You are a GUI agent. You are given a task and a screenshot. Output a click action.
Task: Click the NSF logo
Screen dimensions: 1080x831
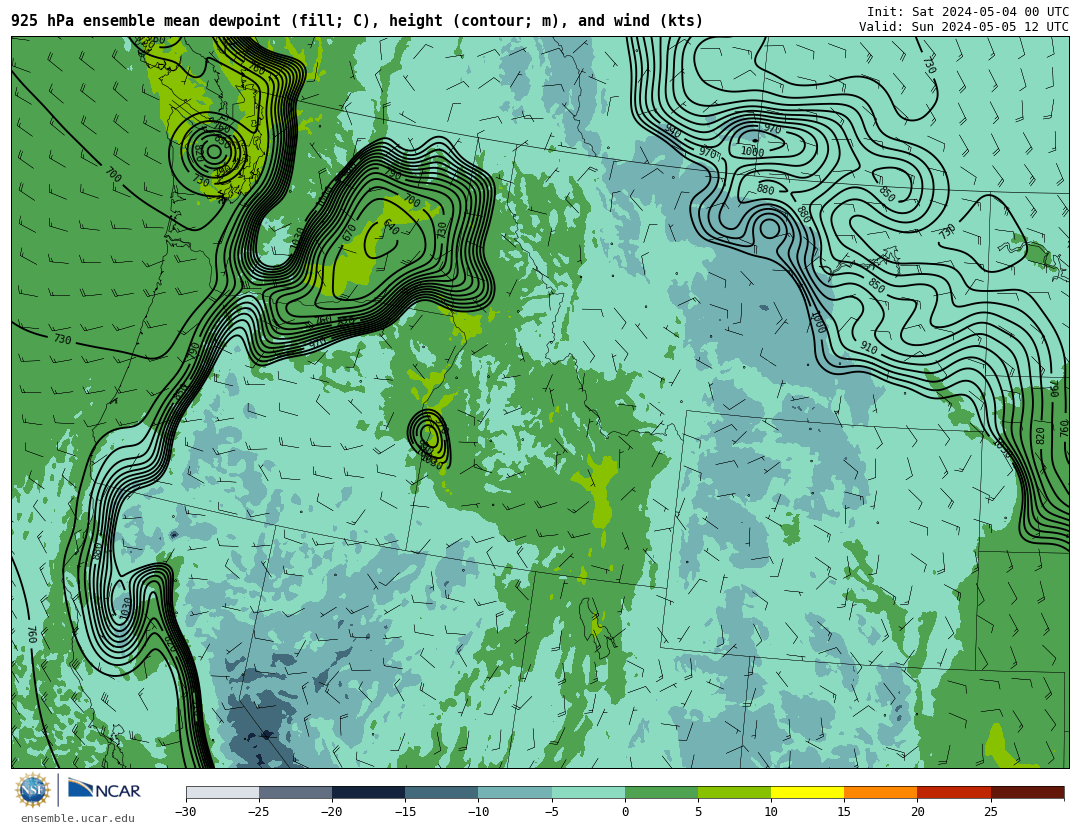click(x=32, y=790)
